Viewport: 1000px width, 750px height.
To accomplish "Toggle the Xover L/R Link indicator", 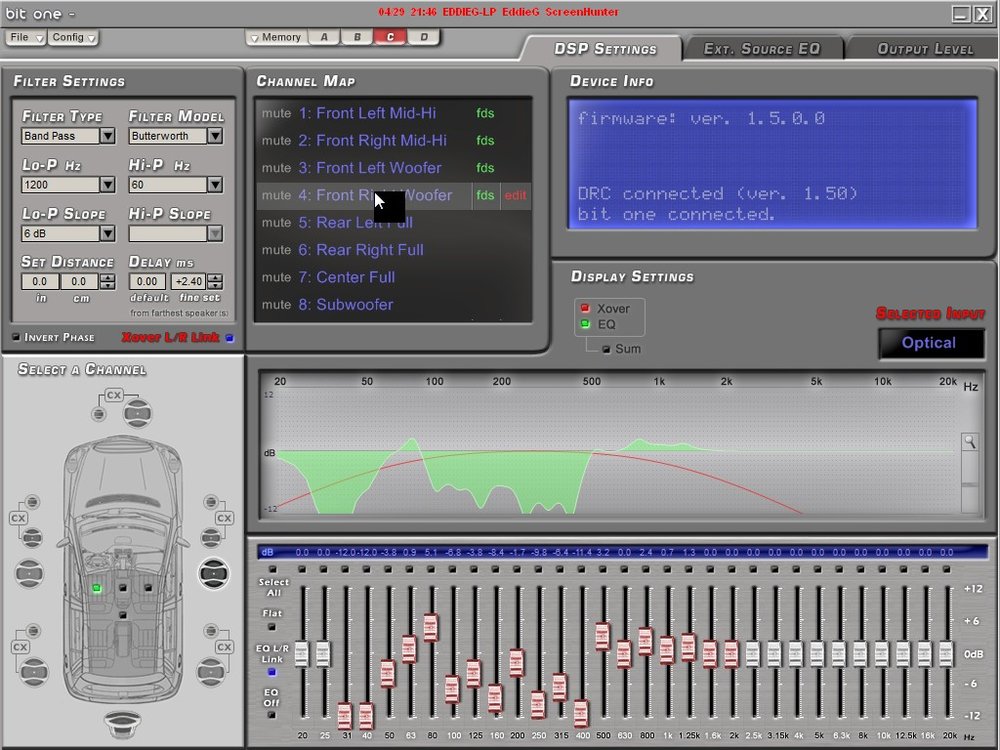I will tap(230, 338).
